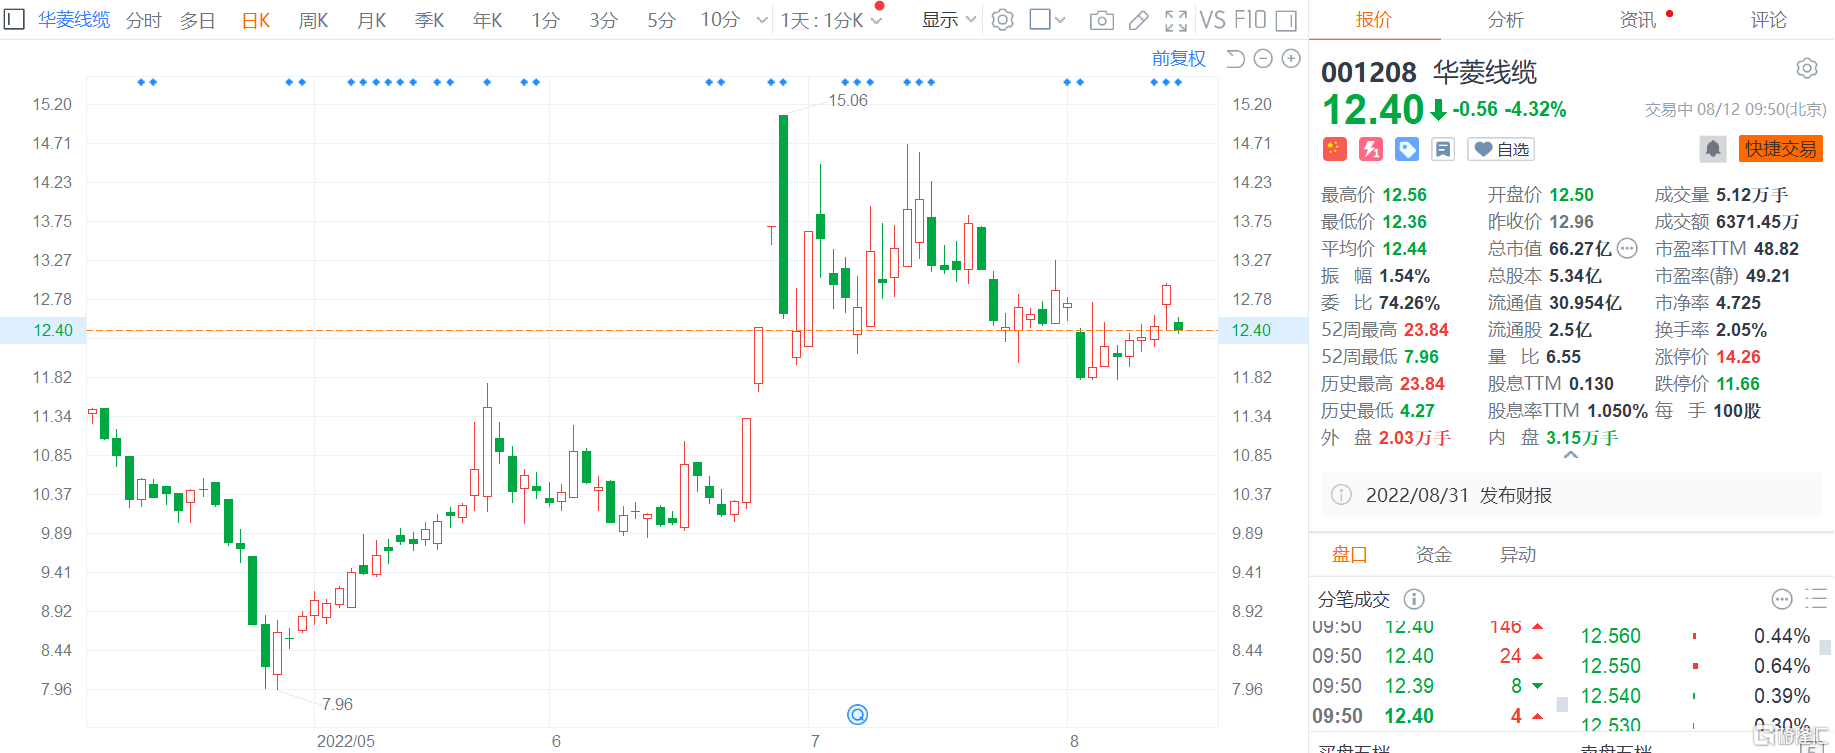
Task: Open more options in 分笔成交 header
Action: pos(1782,599)
